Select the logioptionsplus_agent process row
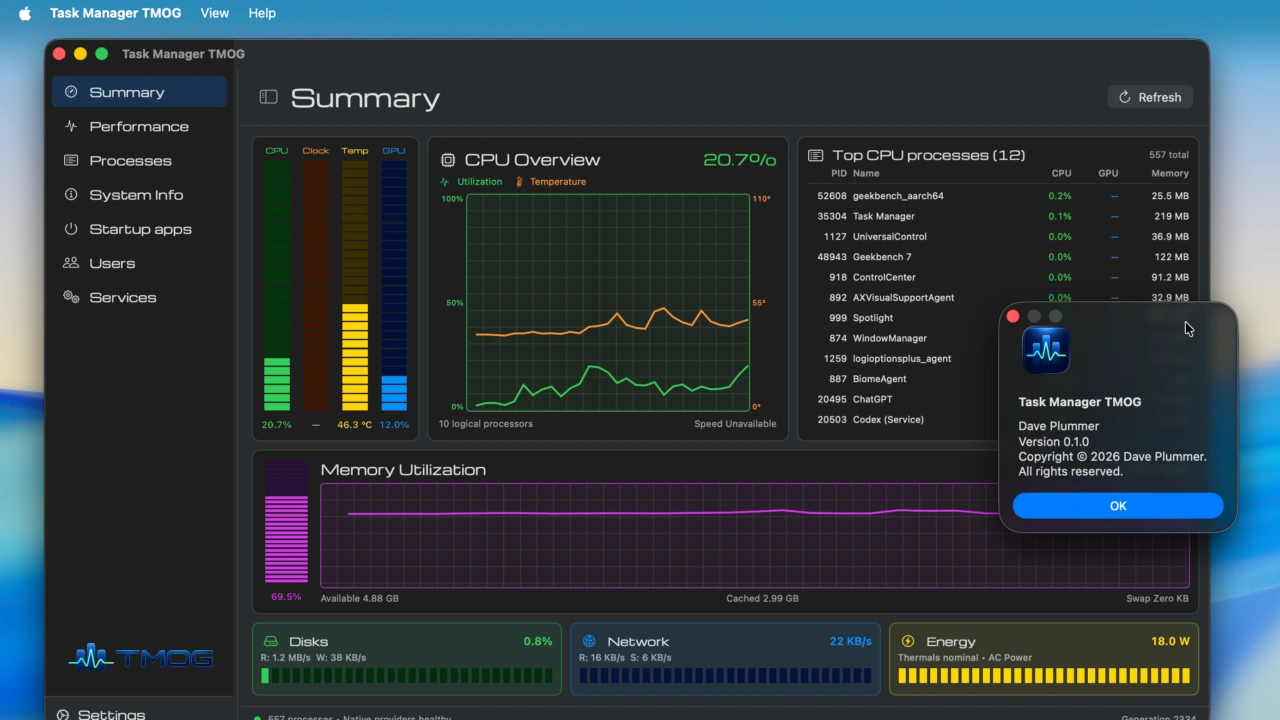 pyautogui.click(x=903, y=358)
